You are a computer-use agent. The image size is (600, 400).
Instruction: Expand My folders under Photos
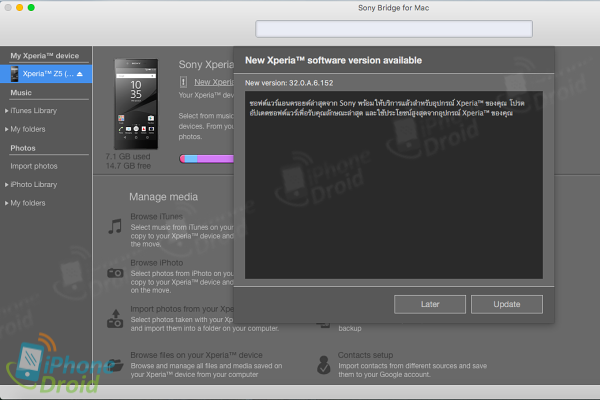[x=7, y=203]
